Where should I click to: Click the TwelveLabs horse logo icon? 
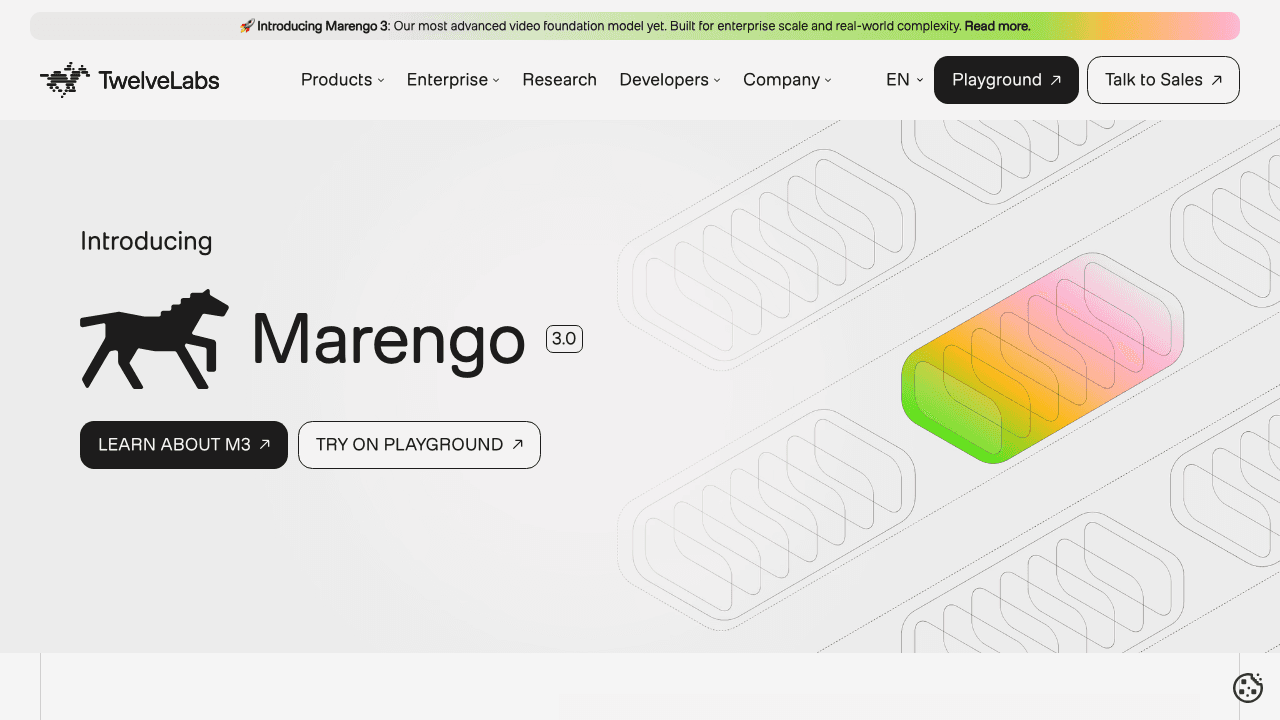[65, 80]
